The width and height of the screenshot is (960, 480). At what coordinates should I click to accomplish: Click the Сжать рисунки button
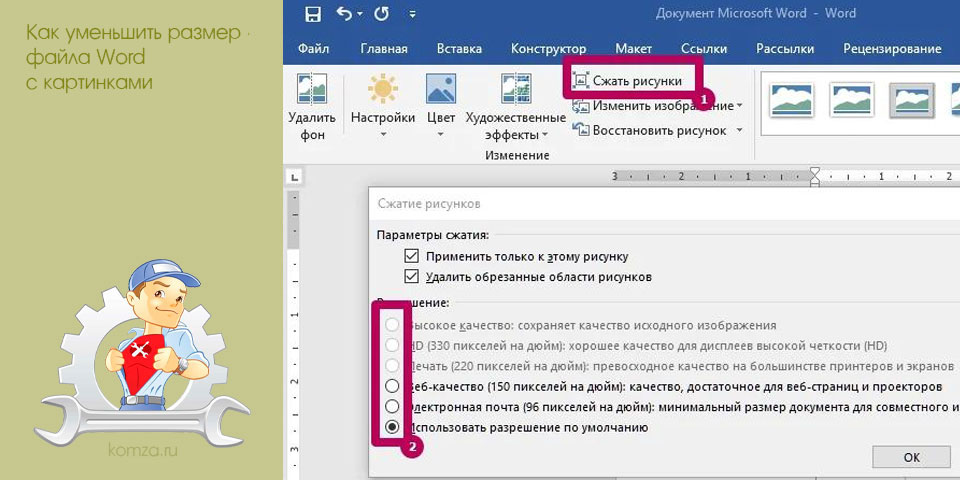click(x=628, y=80)
